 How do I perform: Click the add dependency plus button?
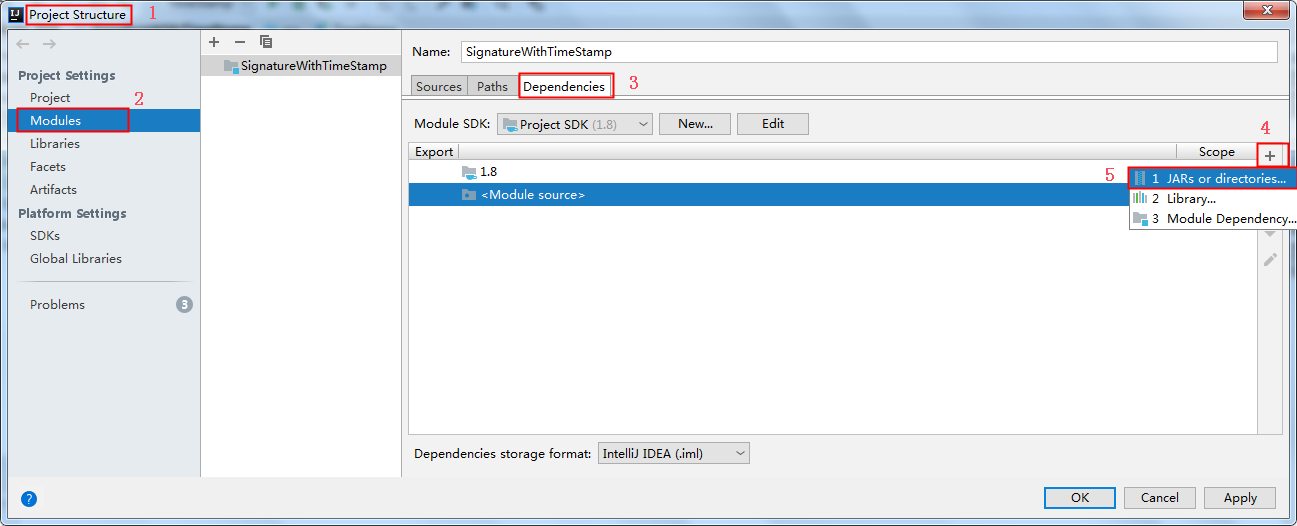tap(1270, 156)
